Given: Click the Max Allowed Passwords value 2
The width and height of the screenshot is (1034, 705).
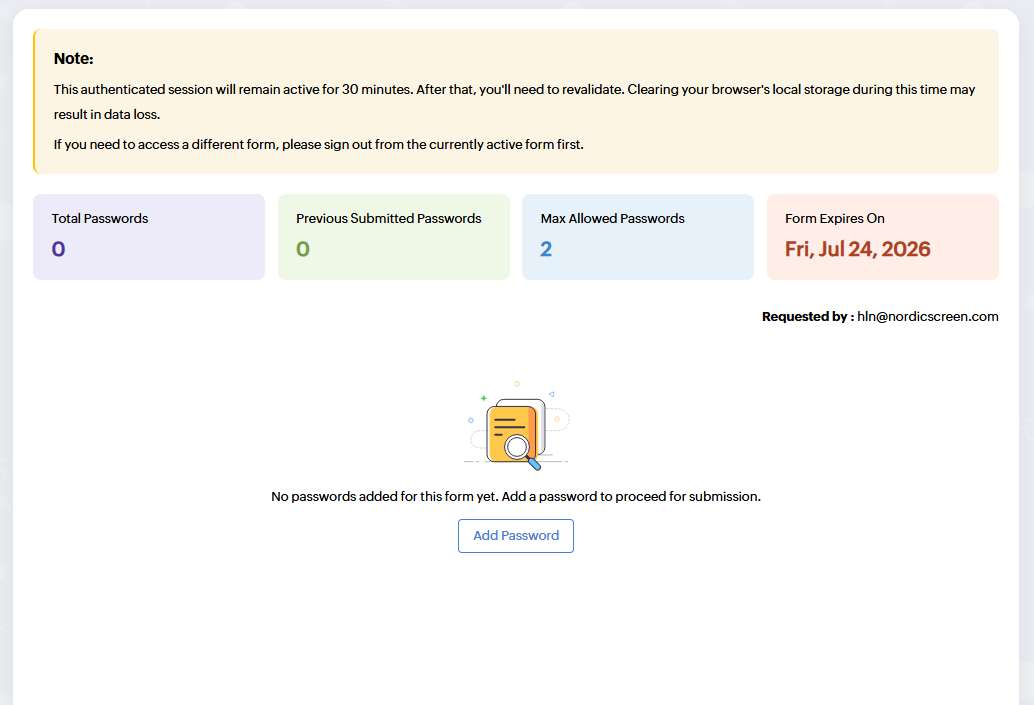Looking at the screenshot, I should pos(546,249).
